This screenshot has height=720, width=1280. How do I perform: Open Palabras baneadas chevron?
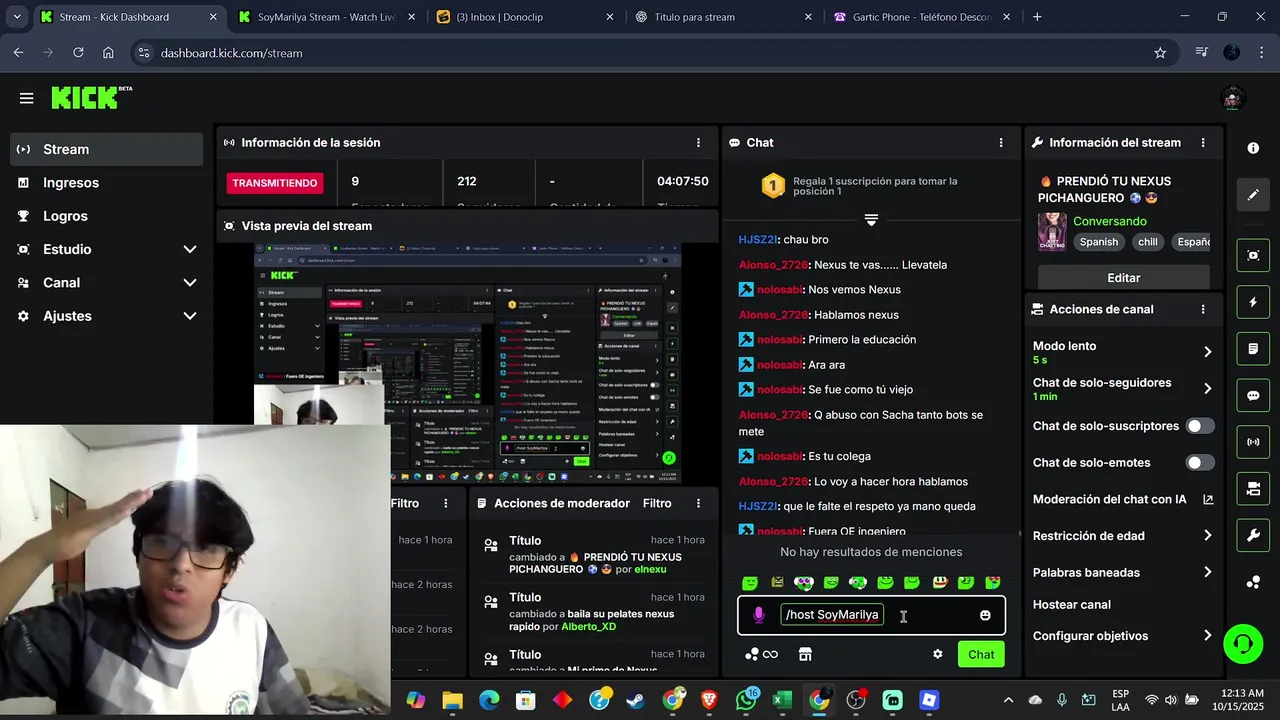1207,573
